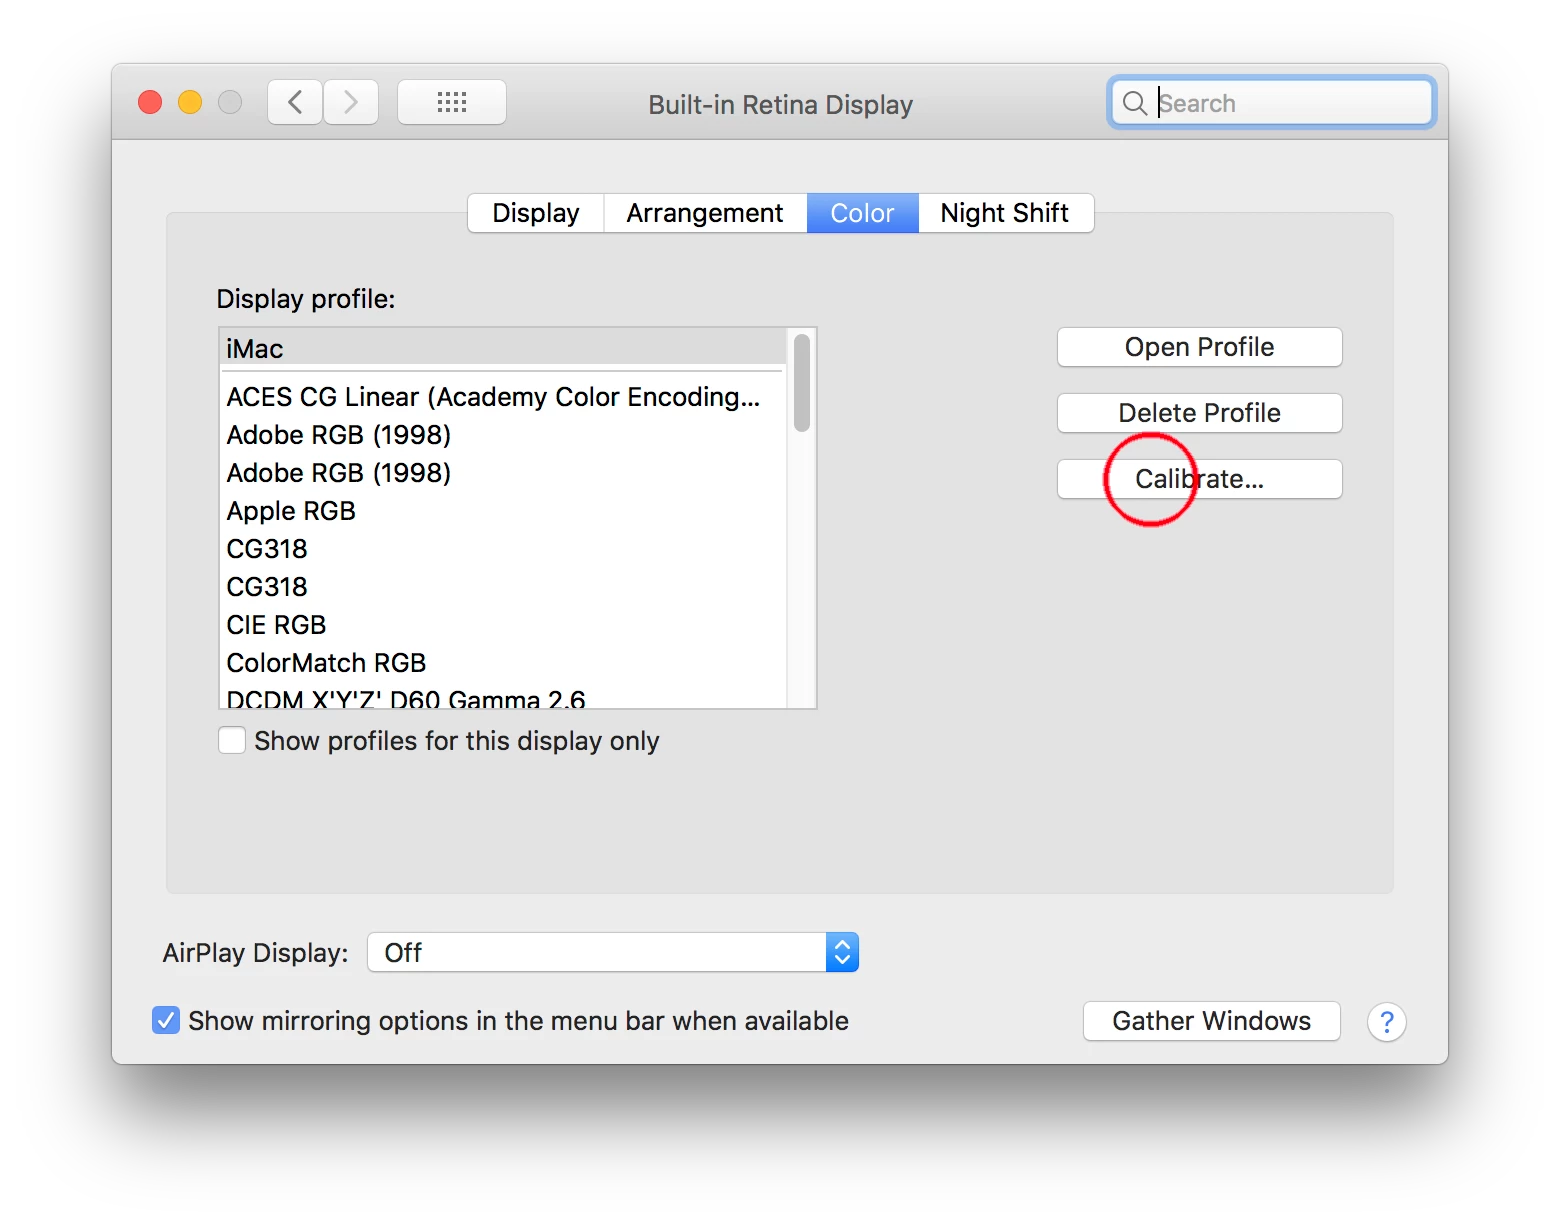Select the iMac display profile
1560x1224 pixels.
(503, 348)
